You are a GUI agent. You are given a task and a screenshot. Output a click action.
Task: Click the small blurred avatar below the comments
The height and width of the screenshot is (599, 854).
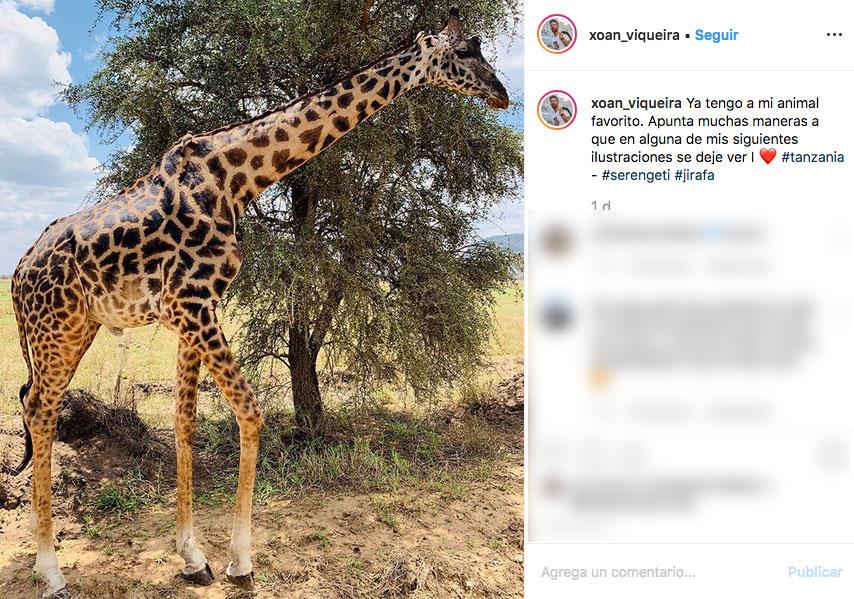coord(551,487)
